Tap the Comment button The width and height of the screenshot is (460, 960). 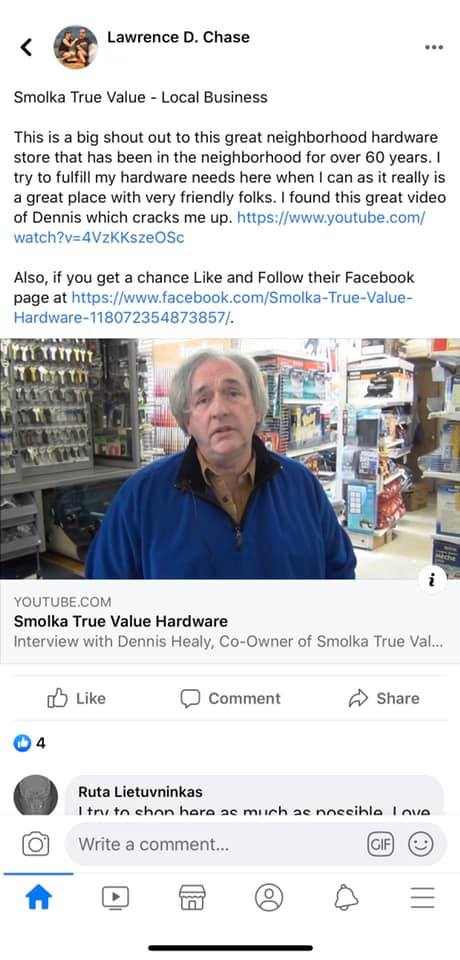(x=230, y=699)
